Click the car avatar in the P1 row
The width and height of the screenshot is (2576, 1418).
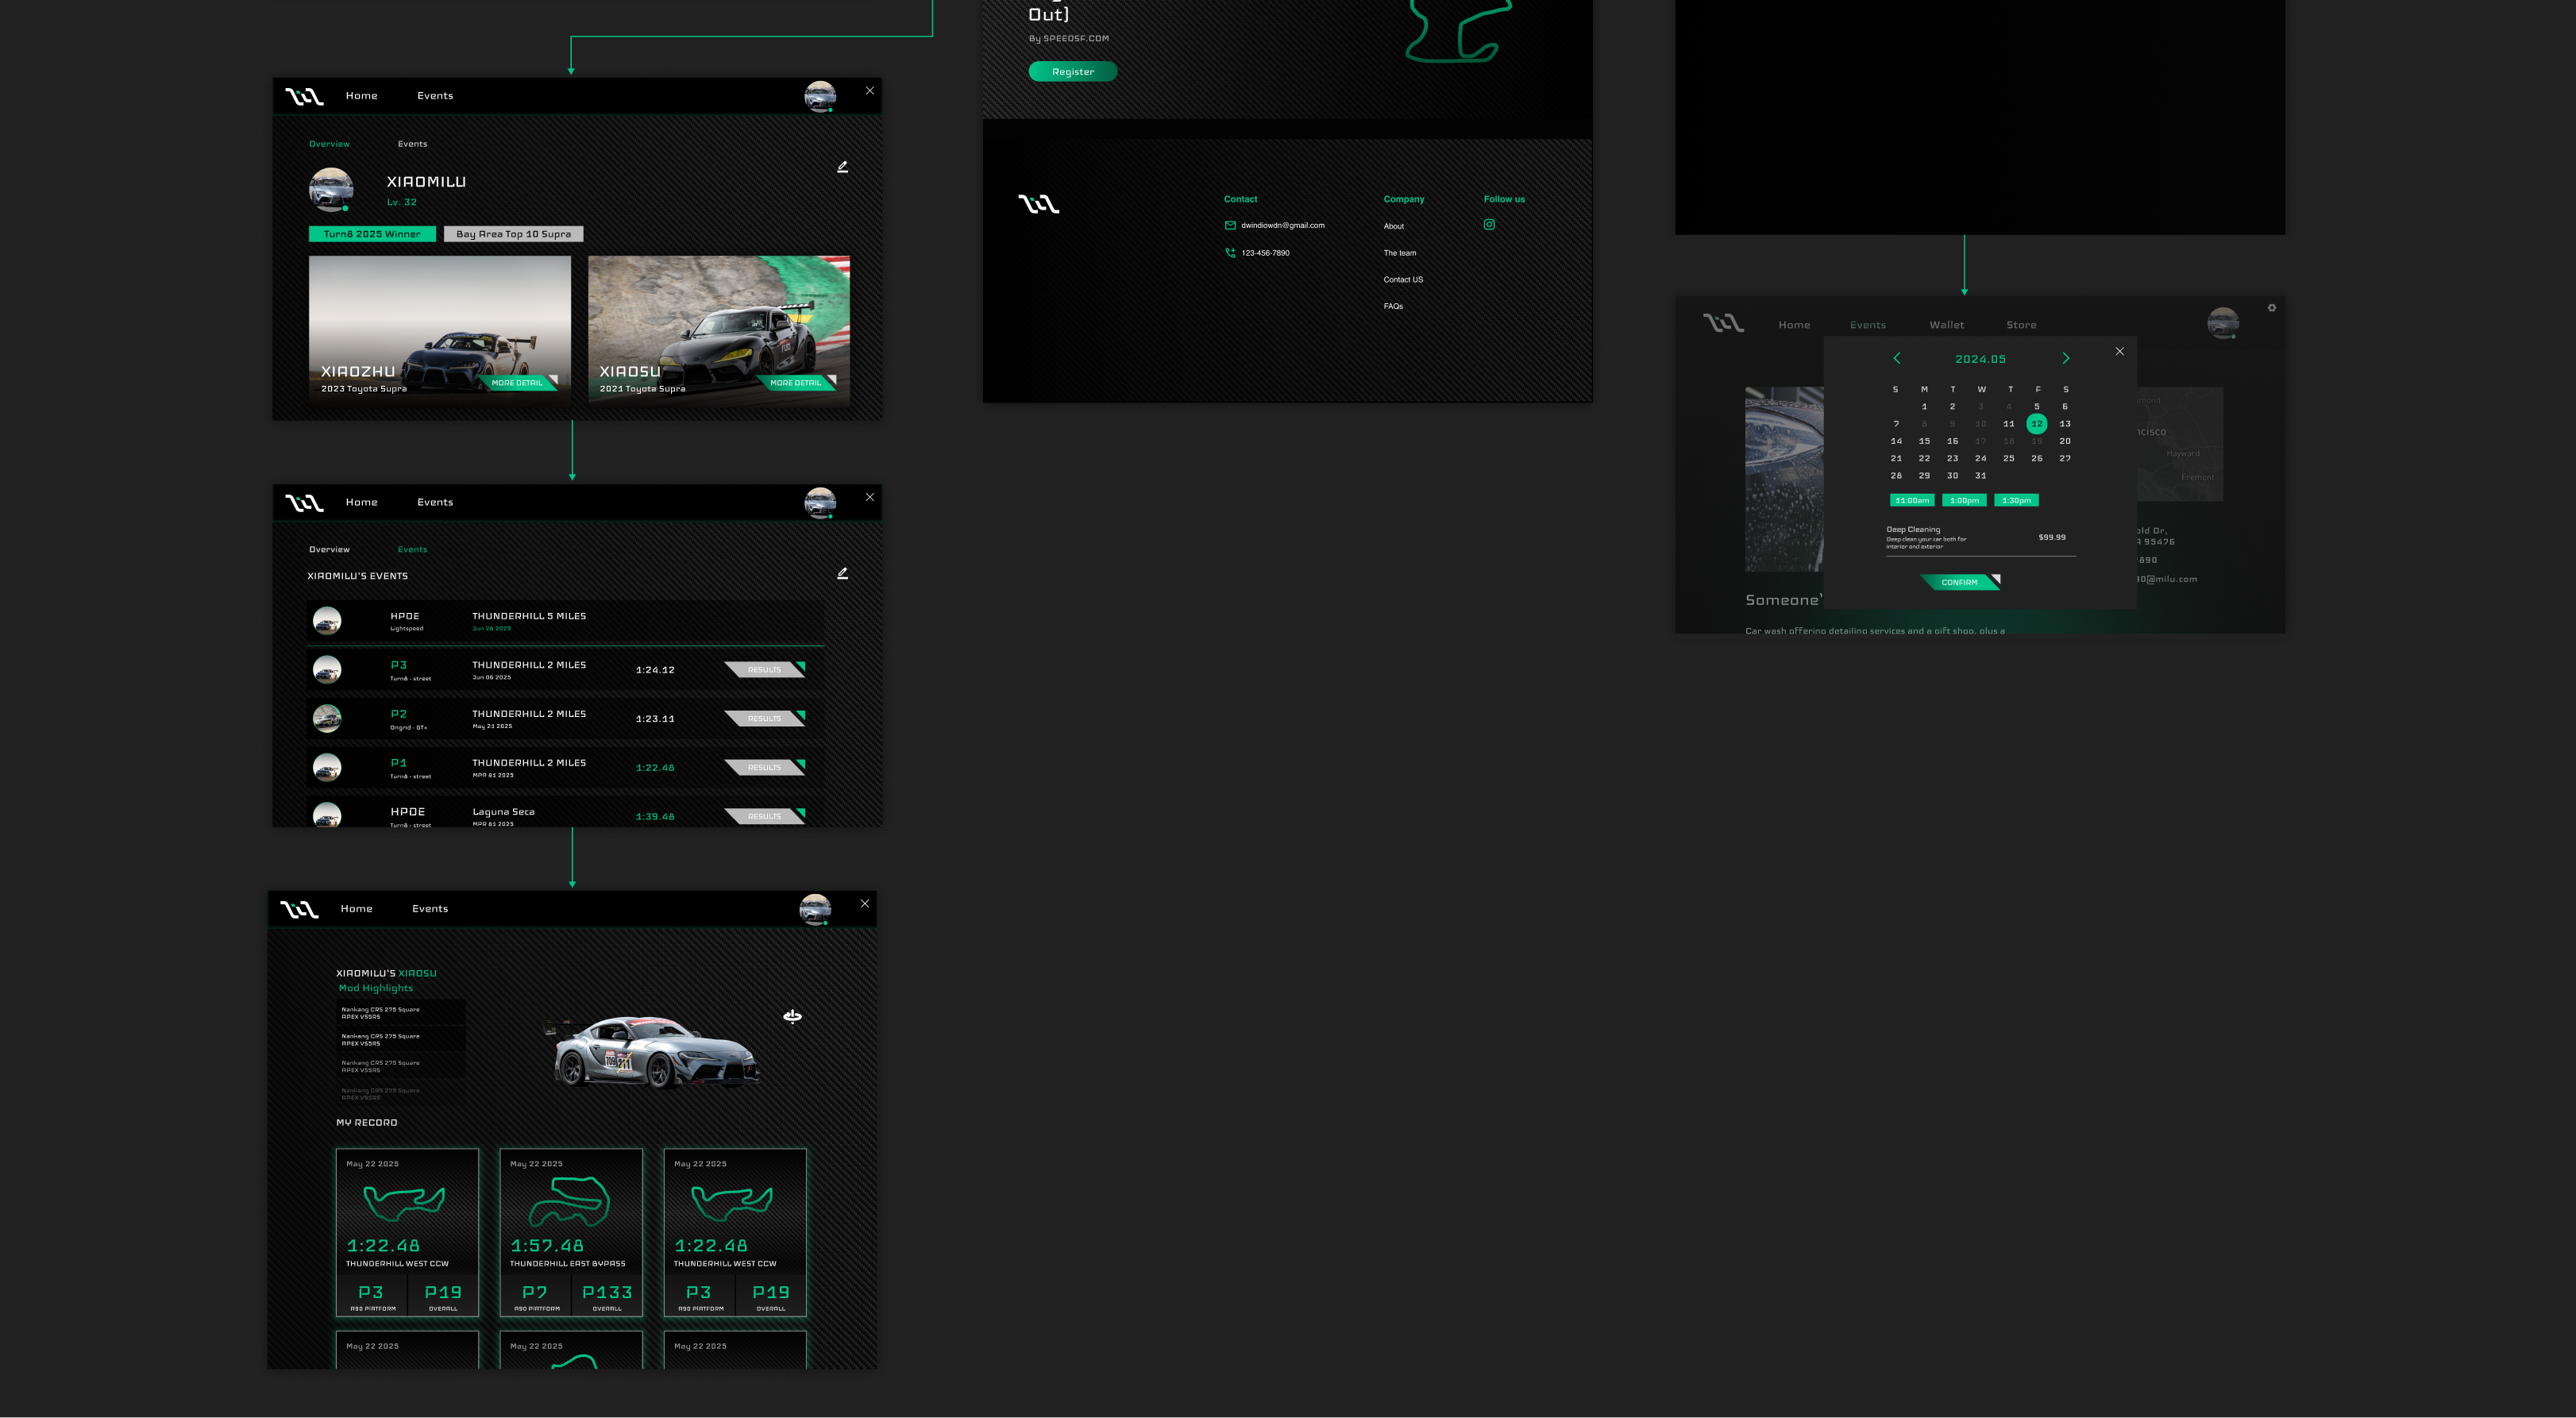pos(327,768)
